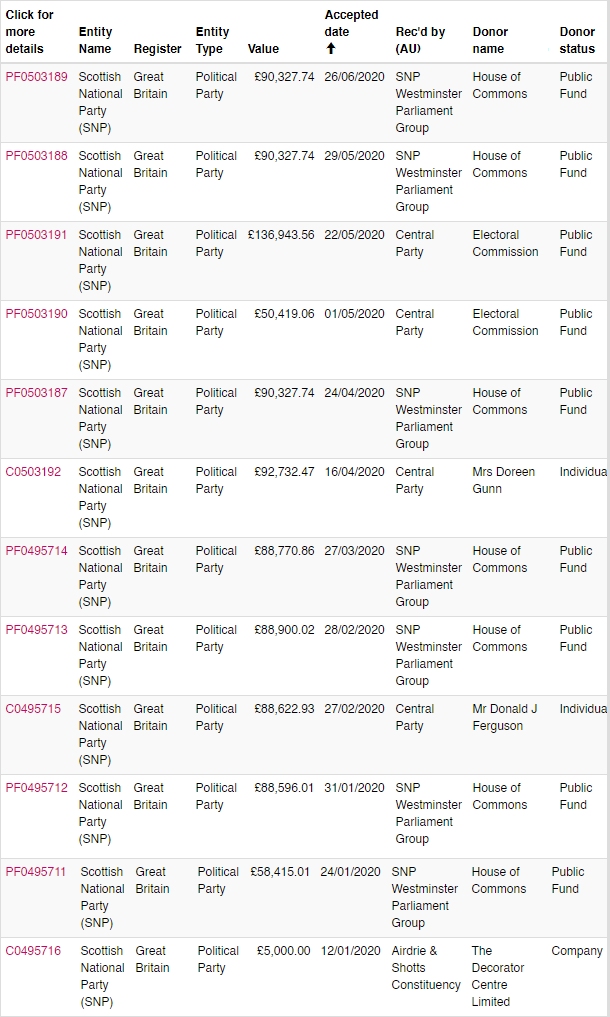Sort by Donor name column header
610x1017 pixels.
point(490,40)
